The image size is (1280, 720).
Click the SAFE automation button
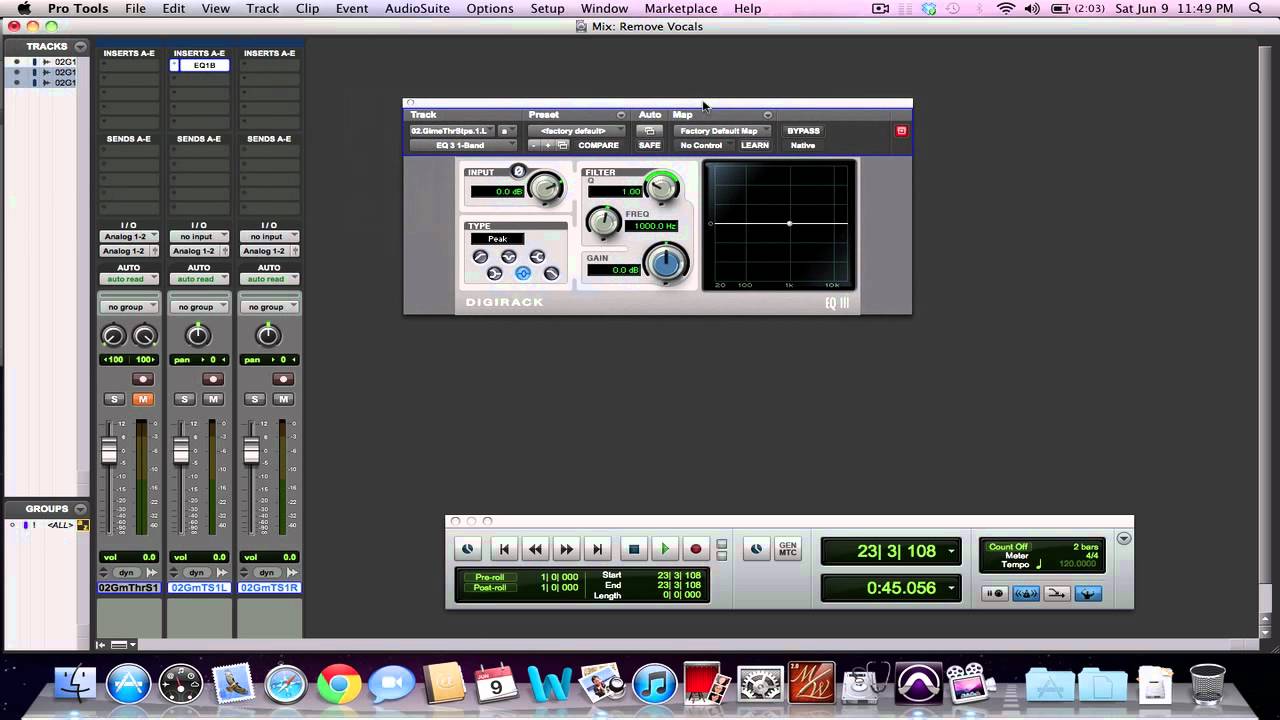click(650, 145)
